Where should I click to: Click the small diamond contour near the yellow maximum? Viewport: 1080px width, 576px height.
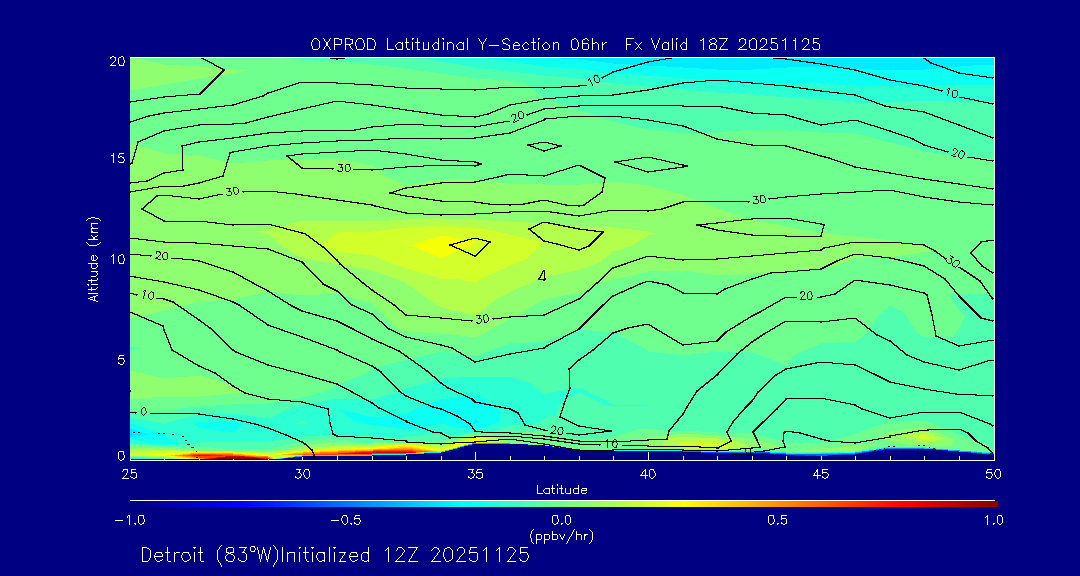tap(470, 246)
